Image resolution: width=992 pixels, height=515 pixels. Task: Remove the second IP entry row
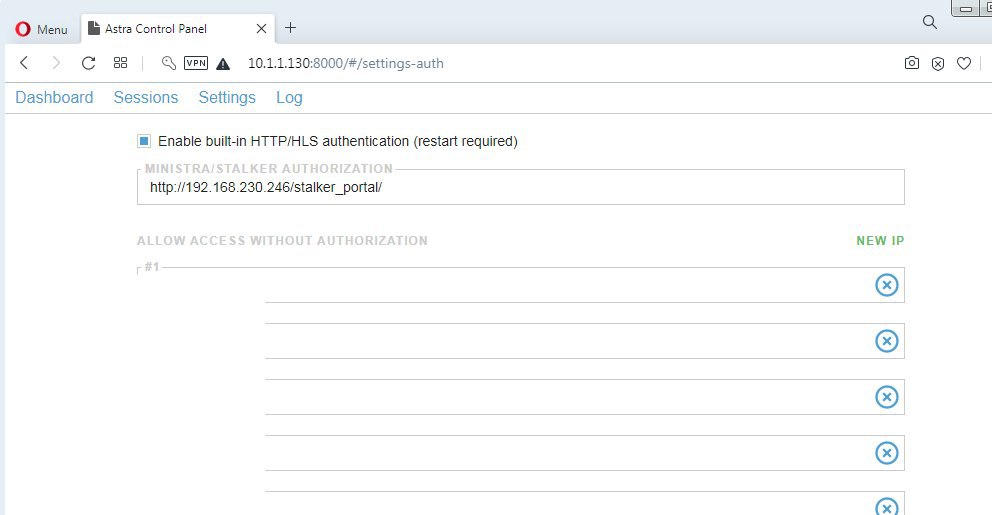coord(886,341)
